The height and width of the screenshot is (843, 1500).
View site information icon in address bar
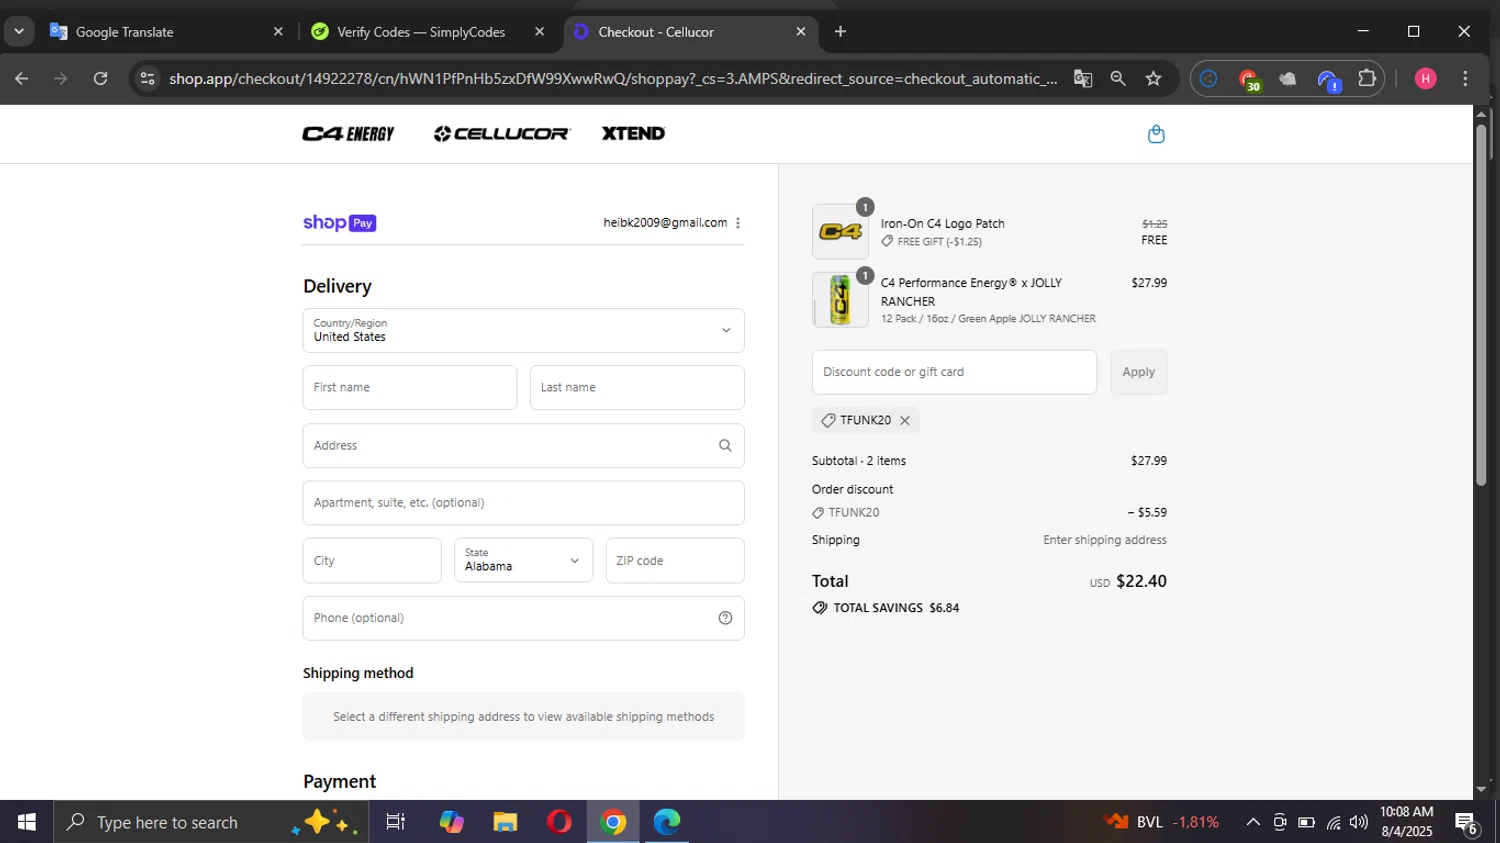[147, 79]
